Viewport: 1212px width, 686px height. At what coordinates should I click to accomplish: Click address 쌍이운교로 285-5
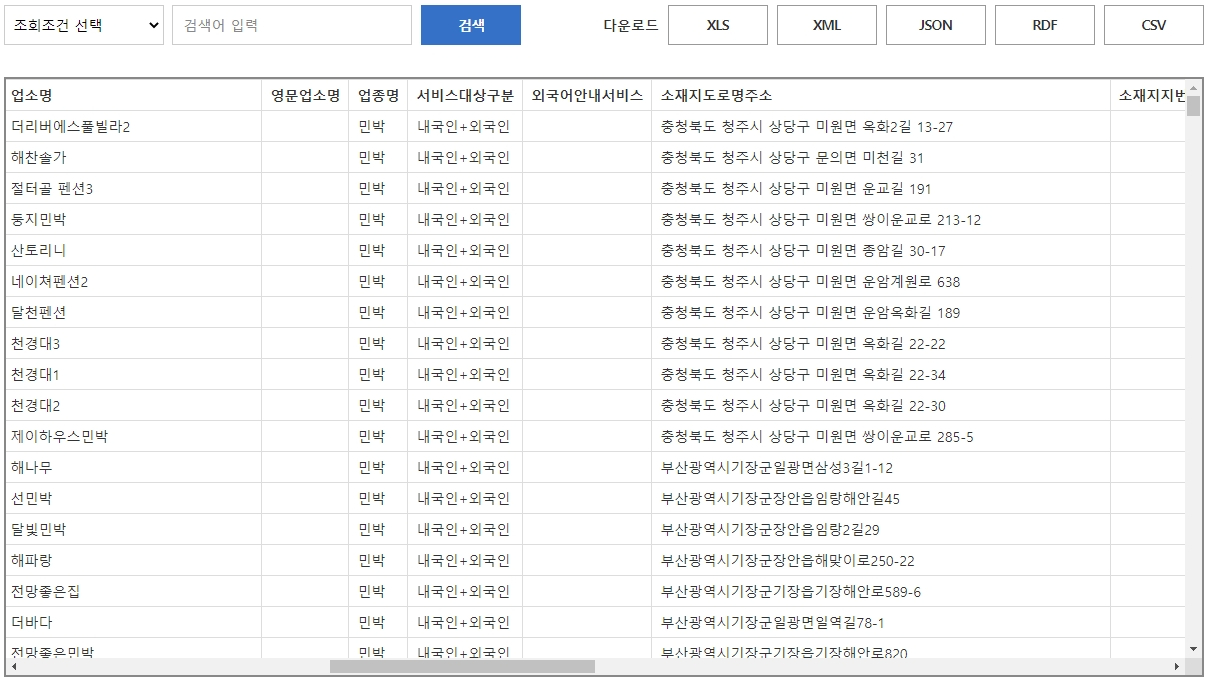[x=918, y=436]
